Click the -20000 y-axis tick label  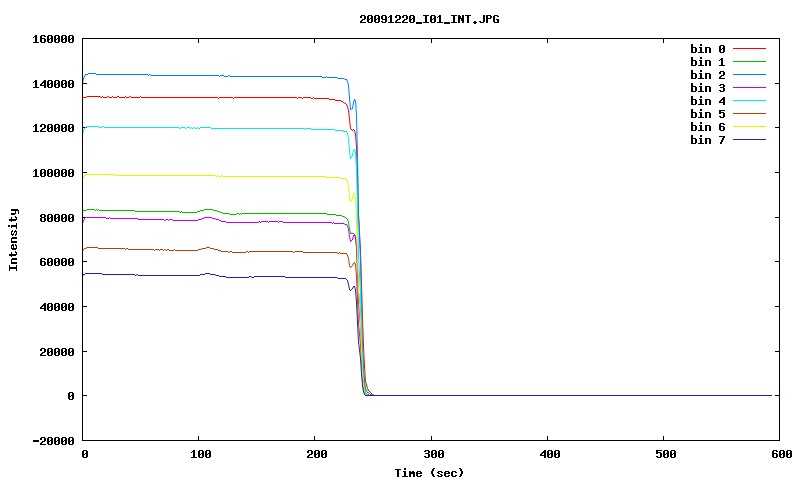click(53, 441)
